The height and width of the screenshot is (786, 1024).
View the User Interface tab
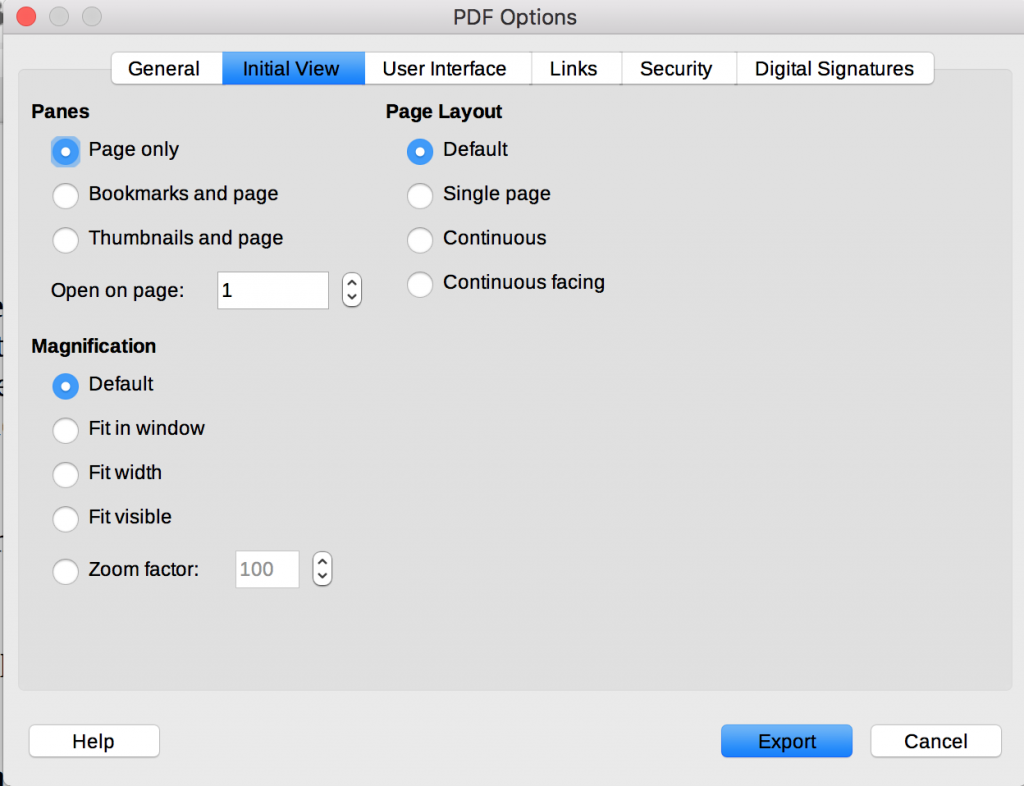pos(446,68)
